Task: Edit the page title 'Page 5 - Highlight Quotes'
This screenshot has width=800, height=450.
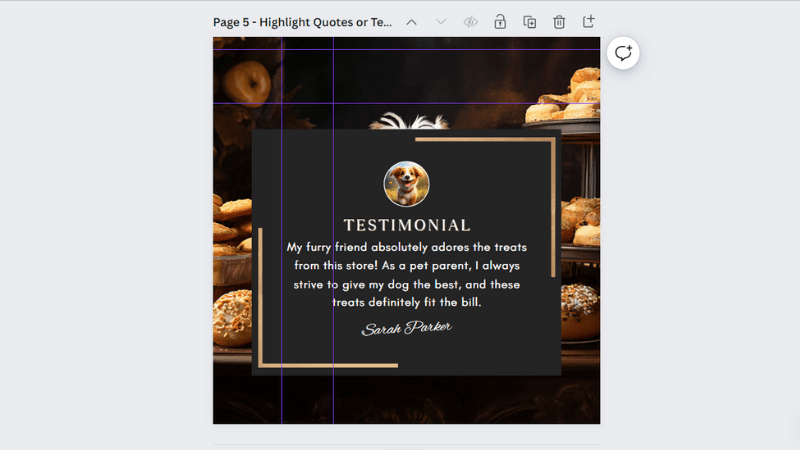Action: click(x=302, y=22)
